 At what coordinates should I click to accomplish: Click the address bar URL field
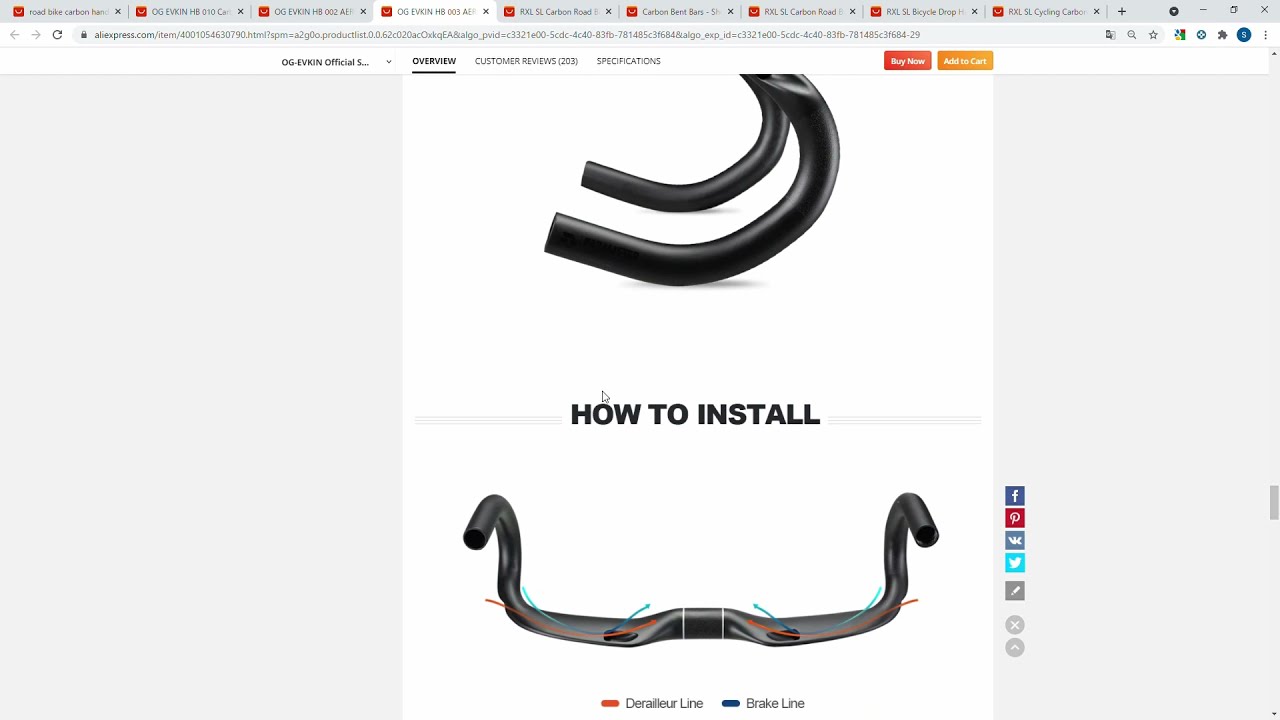[590, 35]
